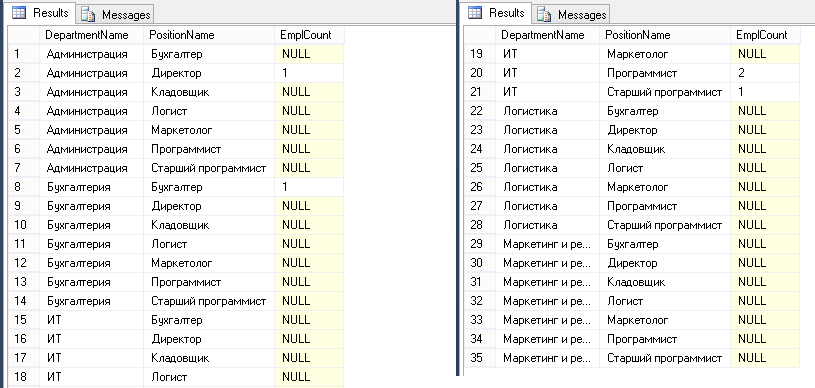This screenshot has width=815, height=388.
Task: Click Программист cell in row 6
Action: [x=209, y=149]
